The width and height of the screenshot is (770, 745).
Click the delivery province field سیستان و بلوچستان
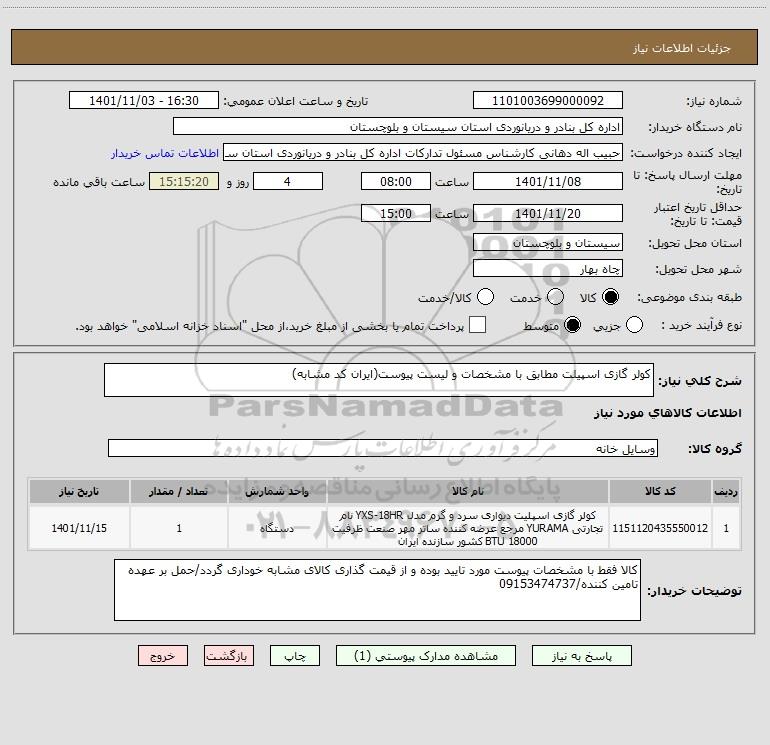548,243
